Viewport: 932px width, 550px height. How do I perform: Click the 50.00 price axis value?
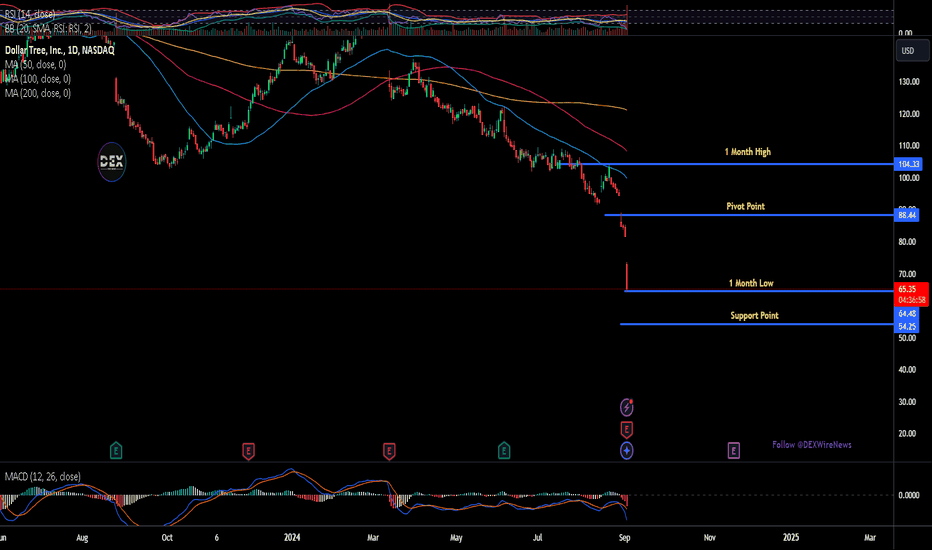pos(907,338)
